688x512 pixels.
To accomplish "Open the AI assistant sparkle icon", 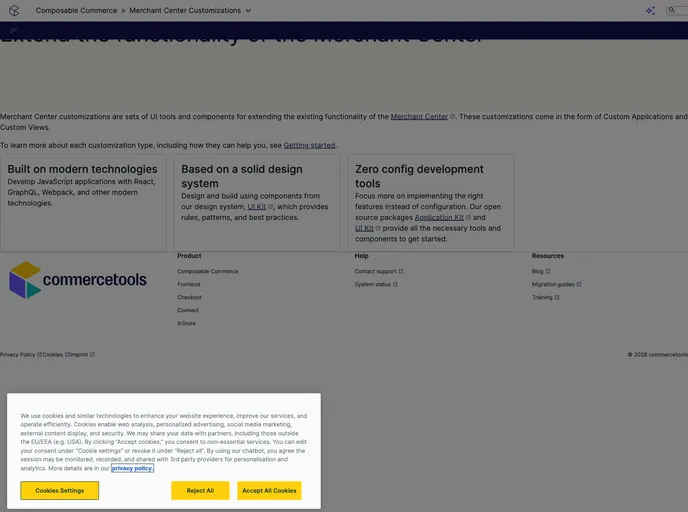I will coord(650,11).
